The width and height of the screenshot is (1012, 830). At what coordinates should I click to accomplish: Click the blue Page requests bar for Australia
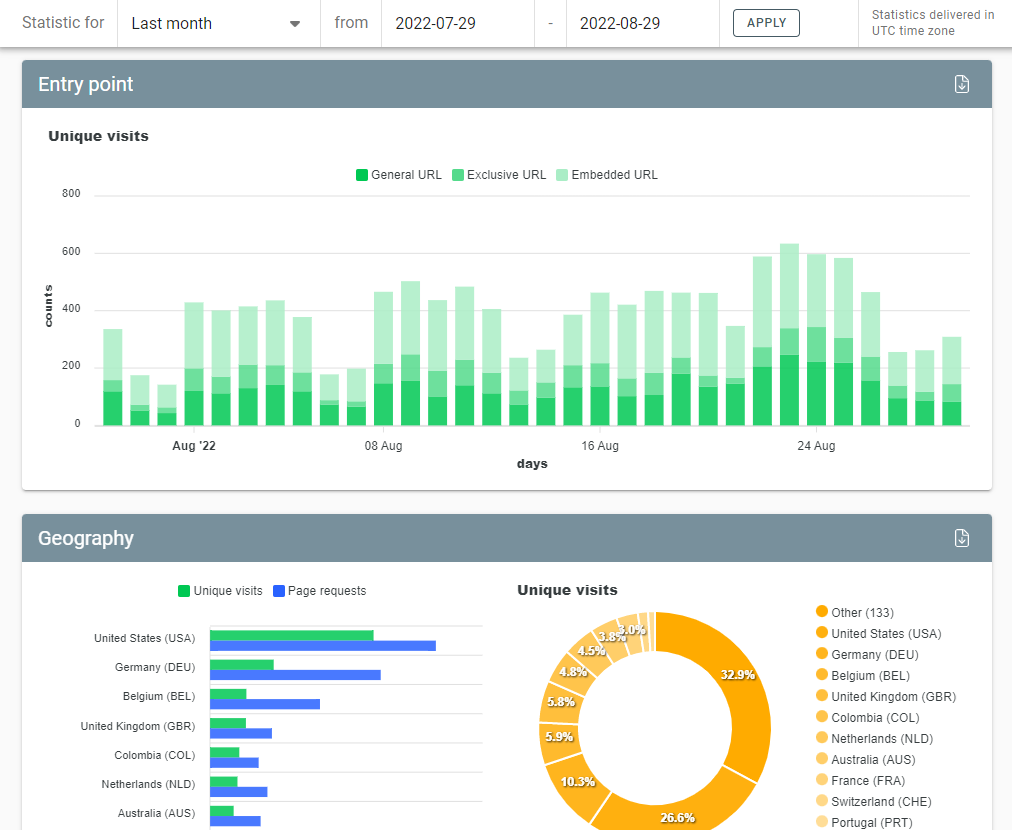click(236, 821)
